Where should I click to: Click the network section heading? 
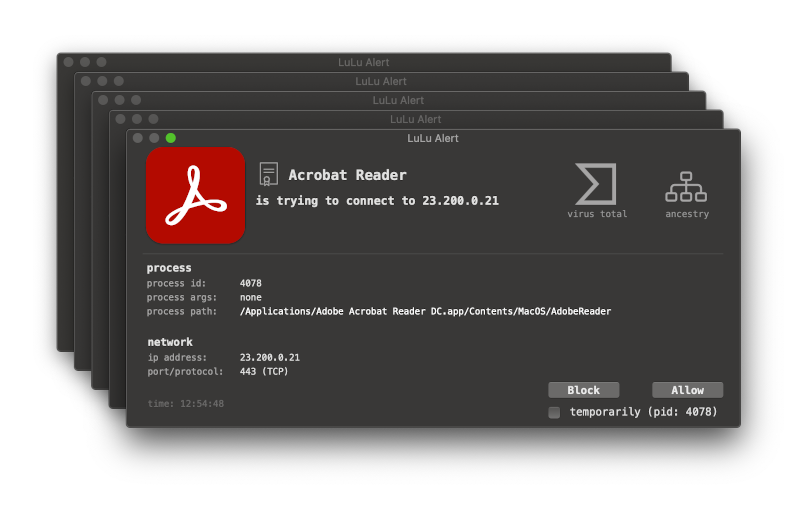click(170, 342)
